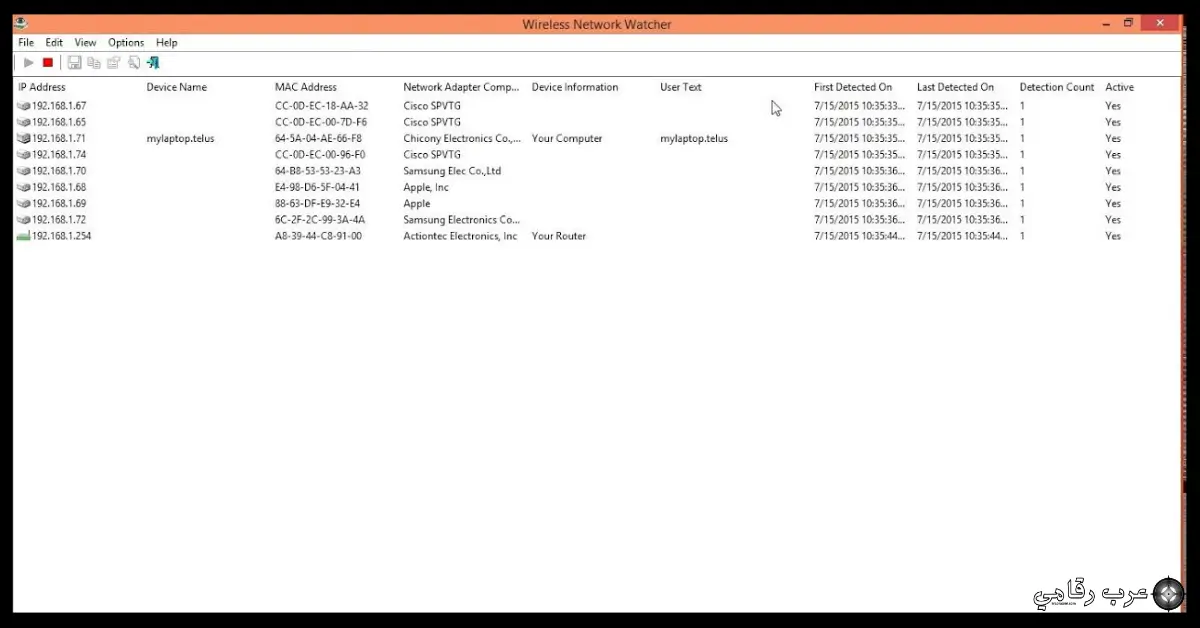The image size is (1200, 628).
Task: Sort by the Detection Count column header
Action: pyautogui.click(x=1056, y=87)
